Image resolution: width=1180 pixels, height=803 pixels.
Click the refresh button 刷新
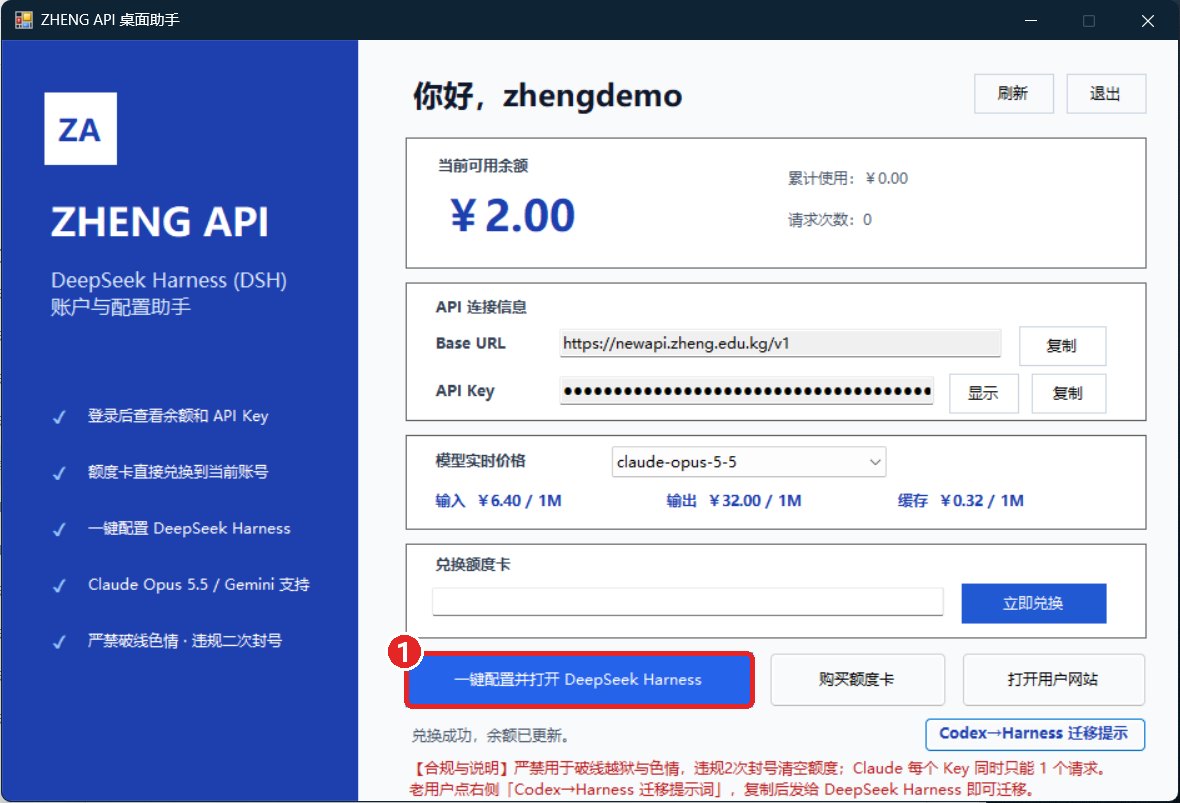point(1013,93)
